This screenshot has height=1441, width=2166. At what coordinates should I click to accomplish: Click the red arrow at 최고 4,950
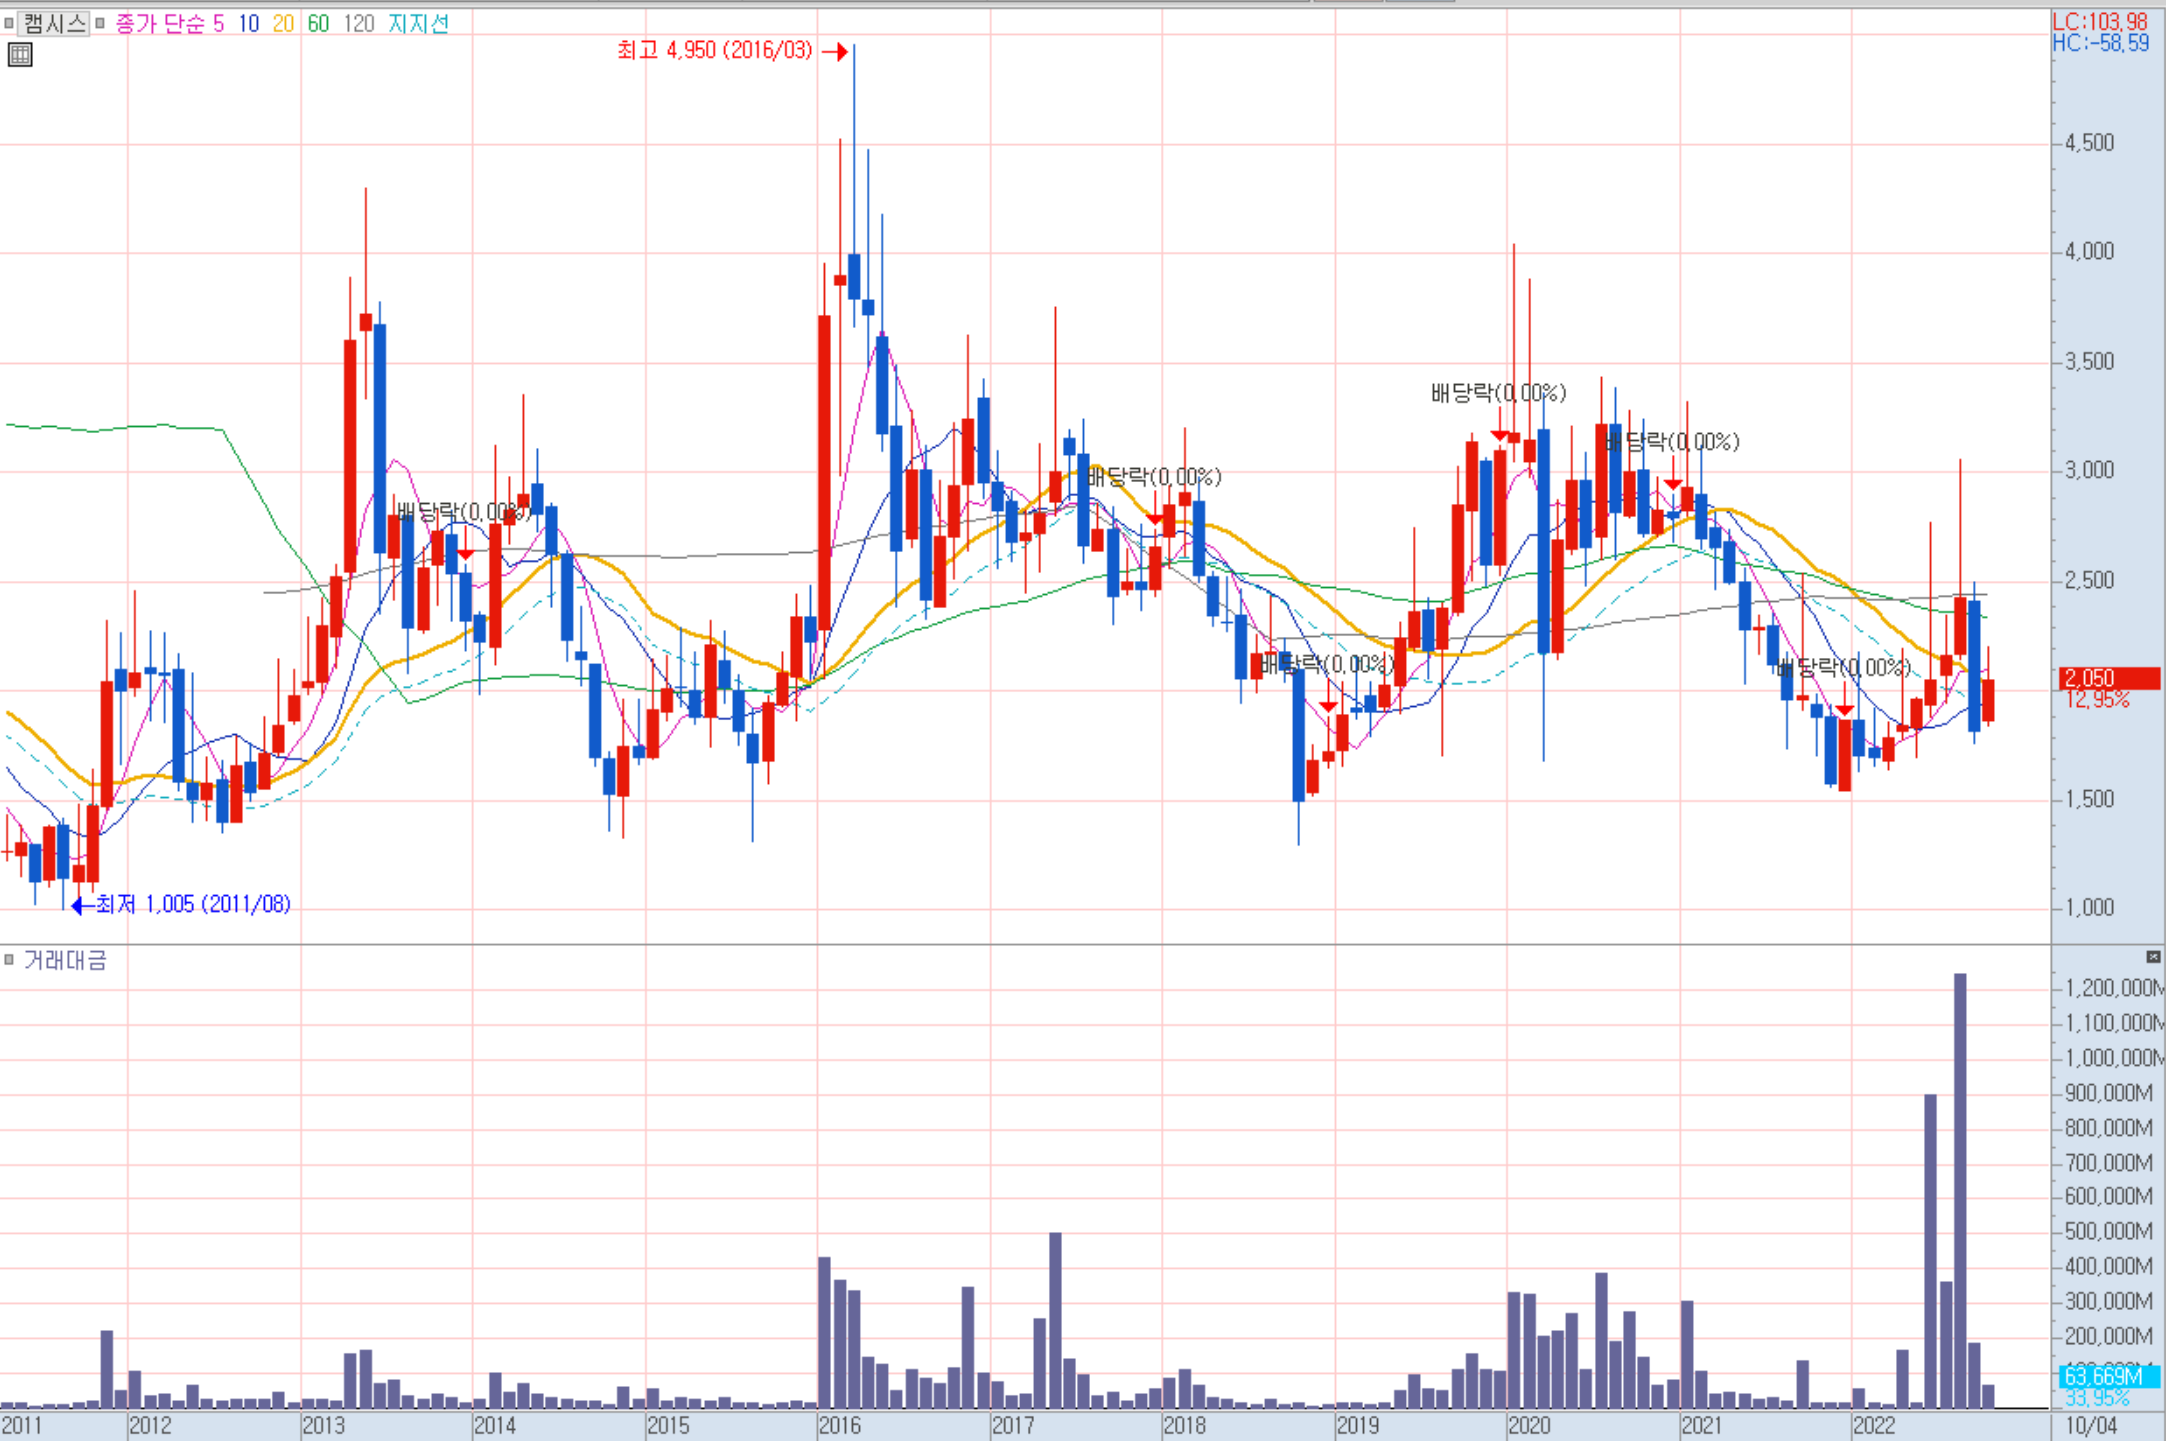point(835,51)
